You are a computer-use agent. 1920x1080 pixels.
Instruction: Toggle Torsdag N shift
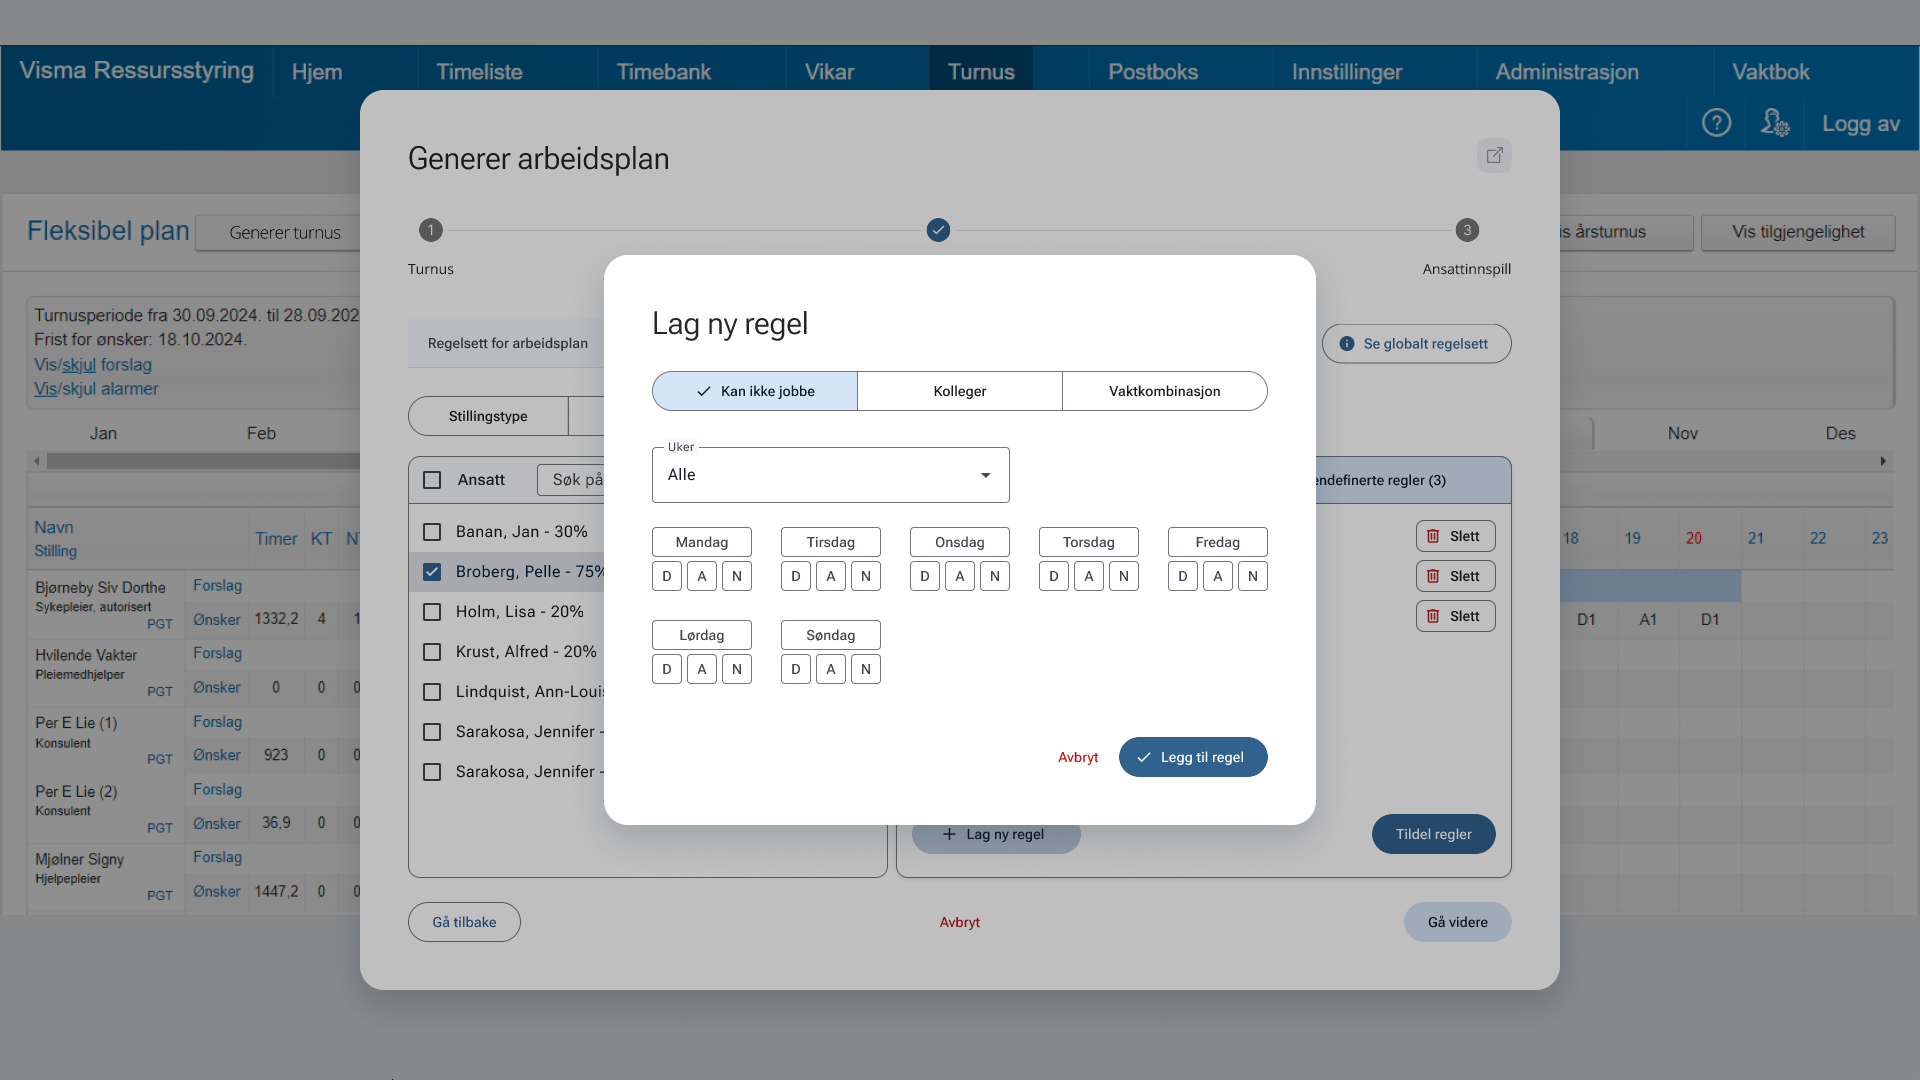point(1124,576)
